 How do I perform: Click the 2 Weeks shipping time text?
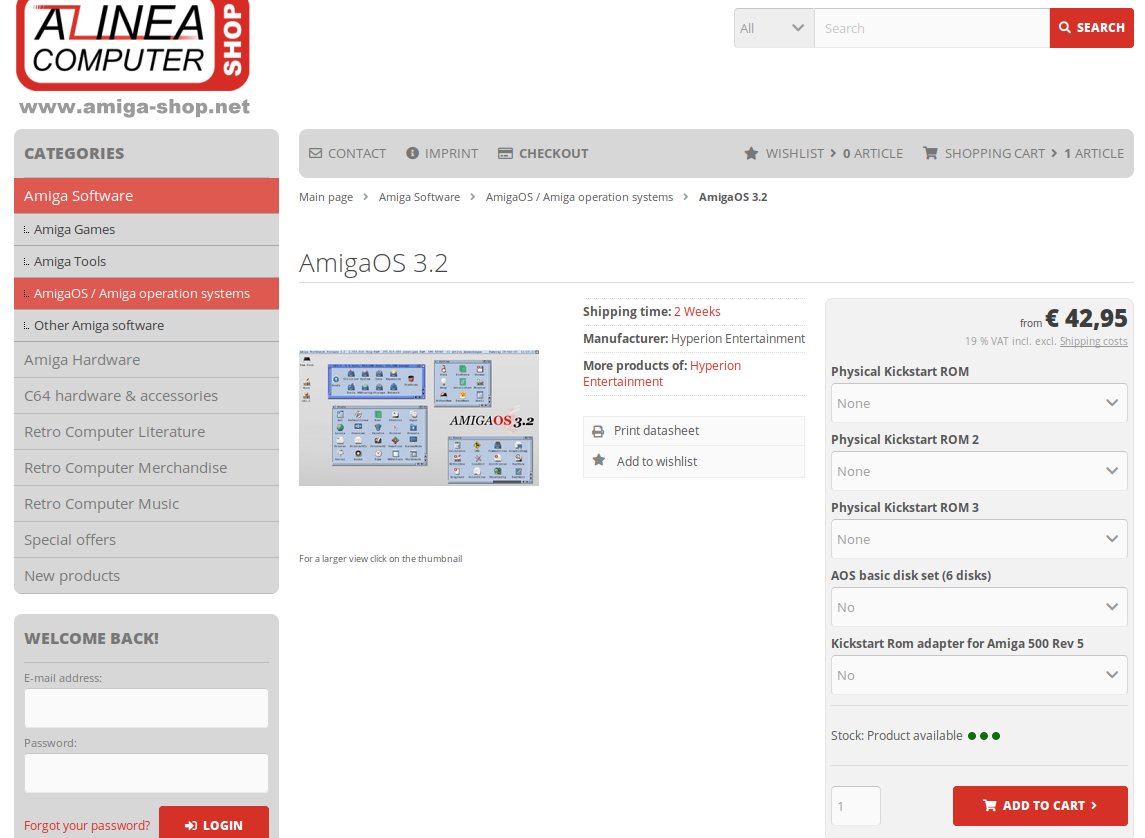697,312
